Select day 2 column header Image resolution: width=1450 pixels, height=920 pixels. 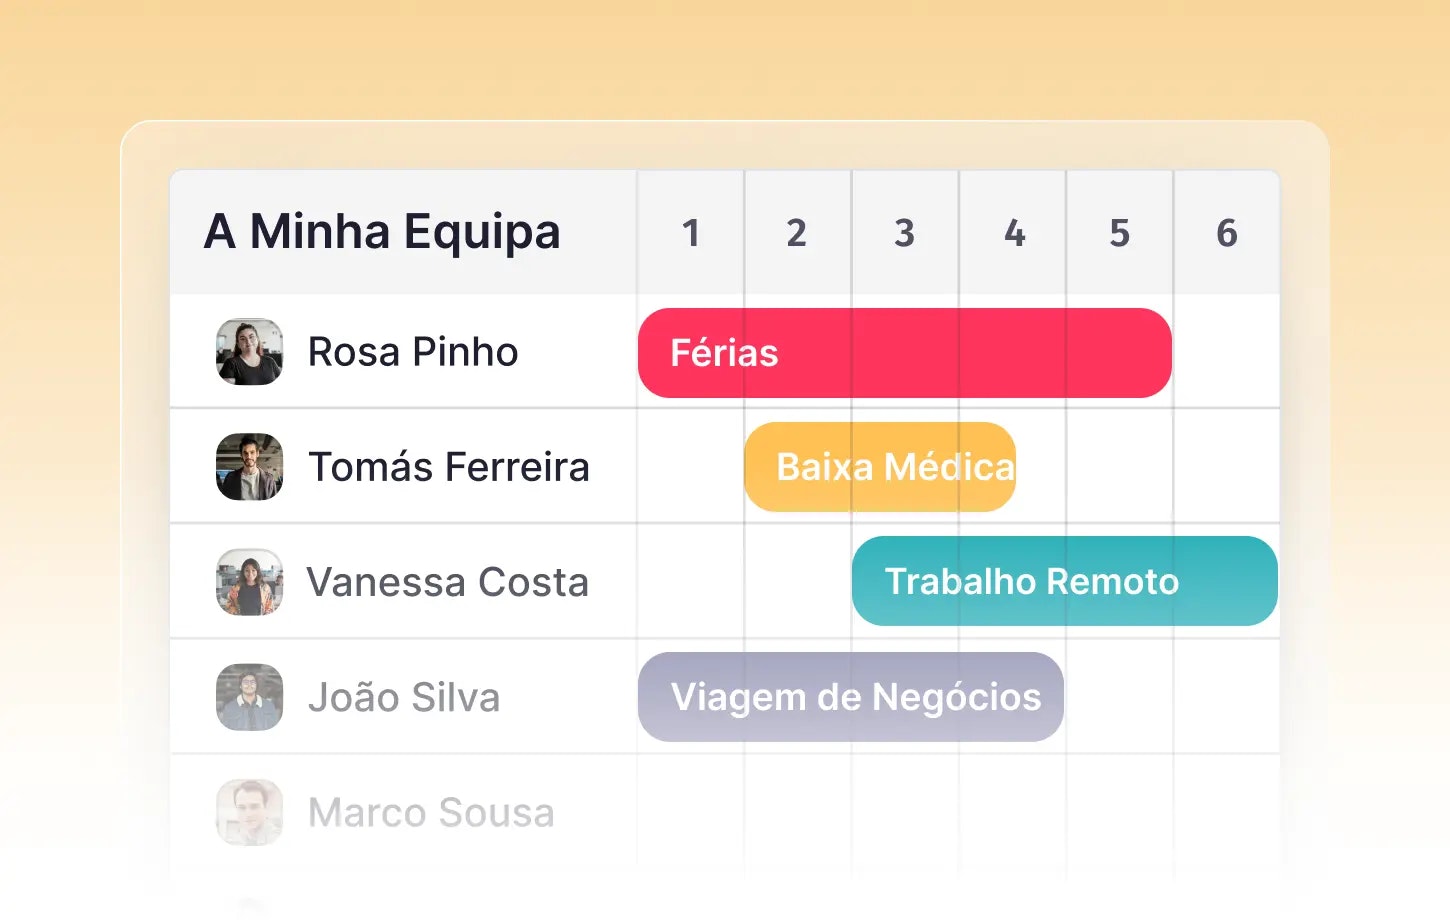click(x=797, y=233)
